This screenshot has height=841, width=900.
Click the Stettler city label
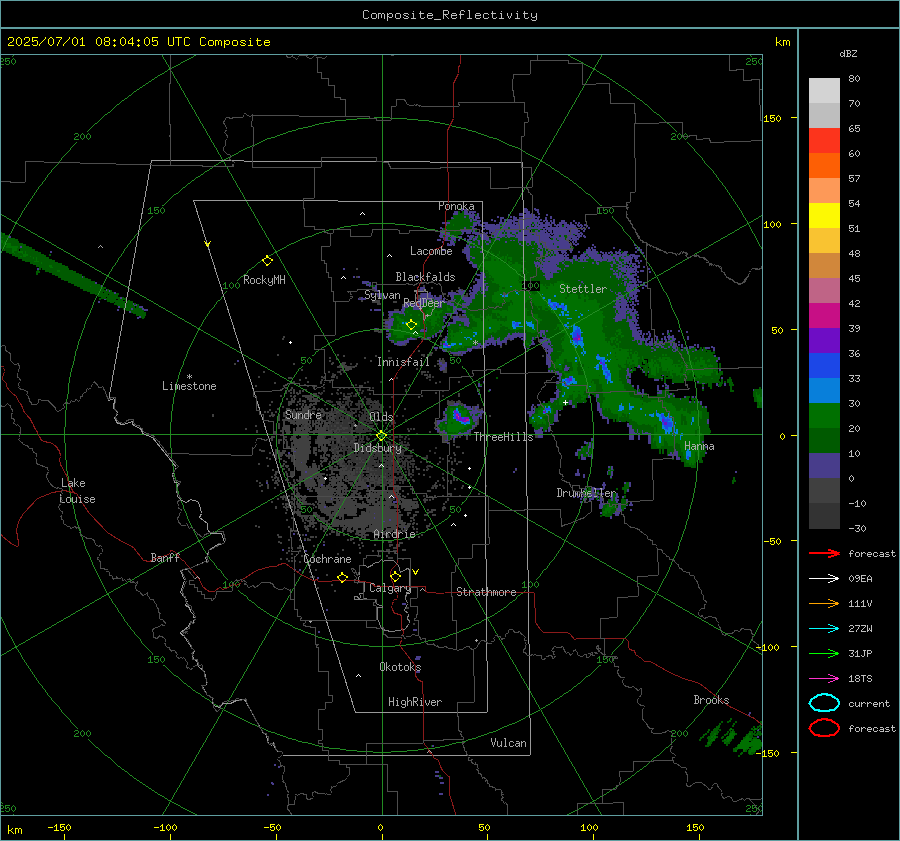(x=583, y=289)
